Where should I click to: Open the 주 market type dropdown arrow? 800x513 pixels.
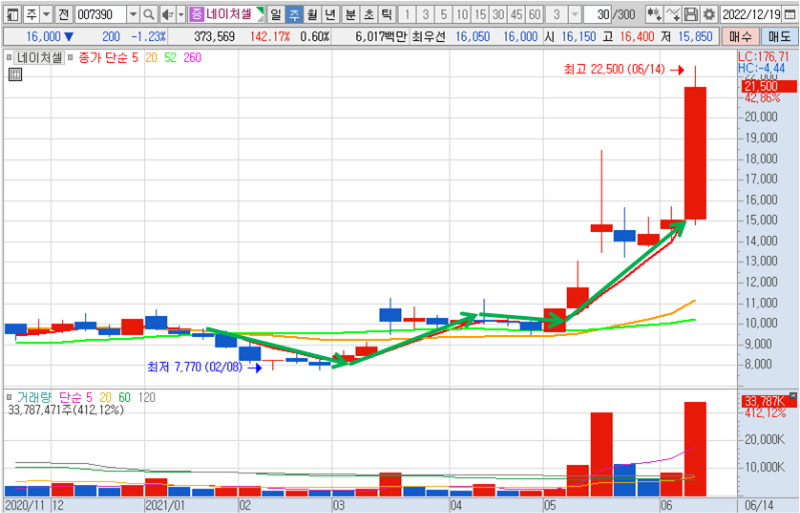46,14
